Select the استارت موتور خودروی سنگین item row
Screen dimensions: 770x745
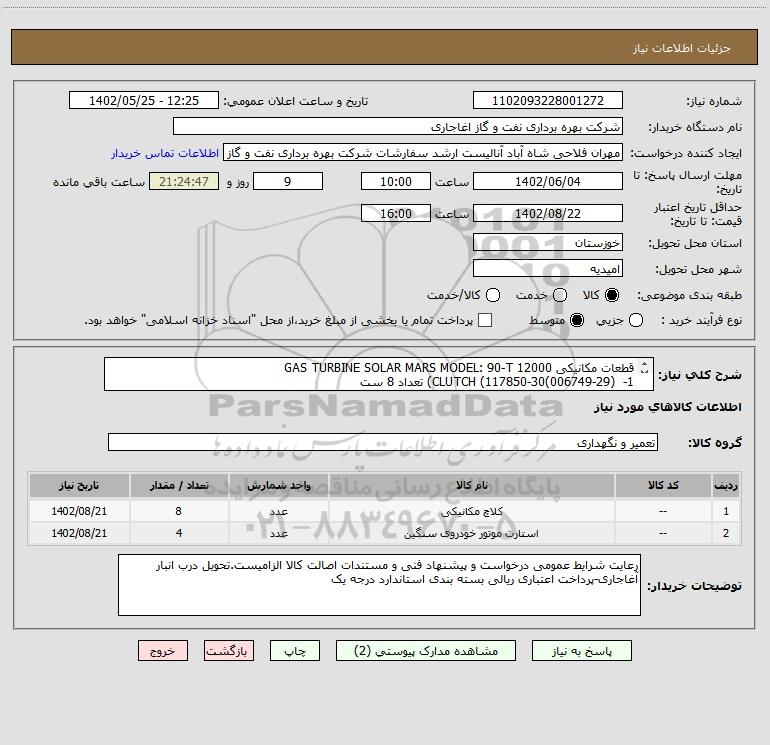[385, 533]
